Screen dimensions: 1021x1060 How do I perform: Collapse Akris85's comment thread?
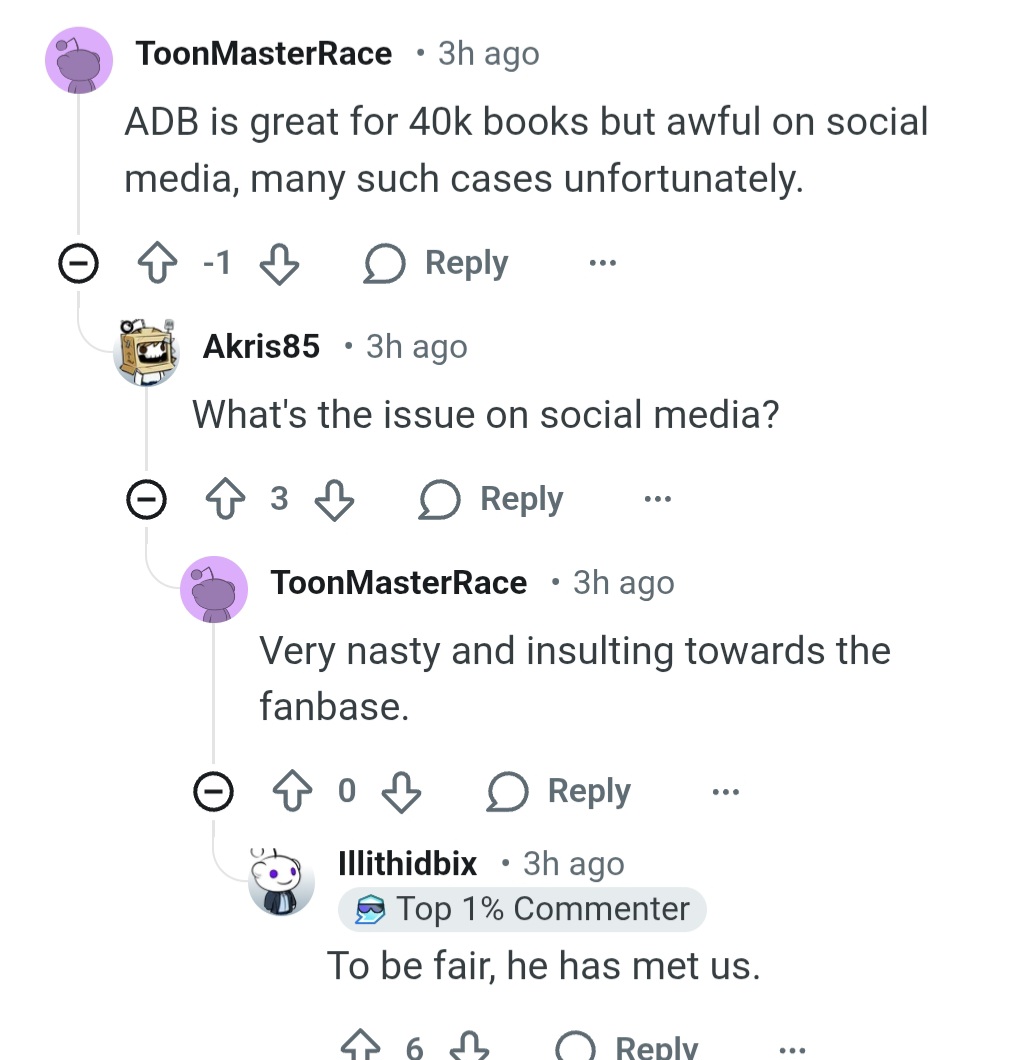coord(146,499)
